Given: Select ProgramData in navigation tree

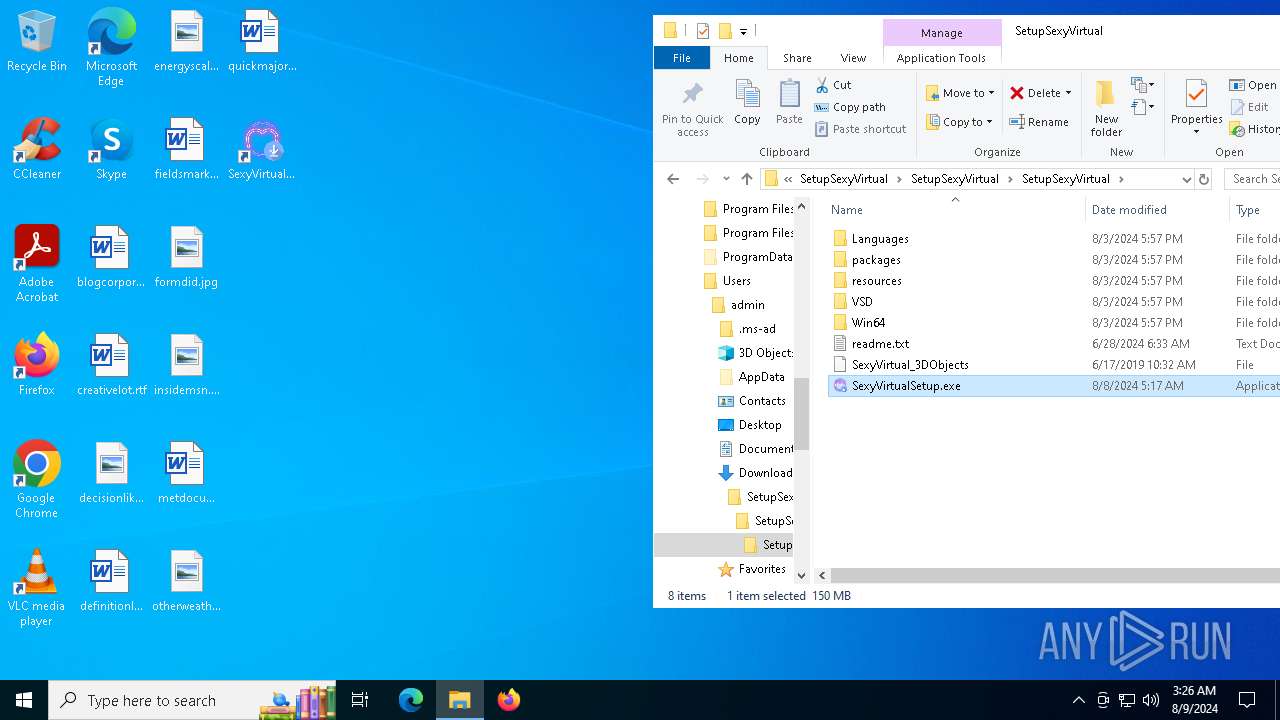Looking at the screenshot, I should (x=757, y=257).
